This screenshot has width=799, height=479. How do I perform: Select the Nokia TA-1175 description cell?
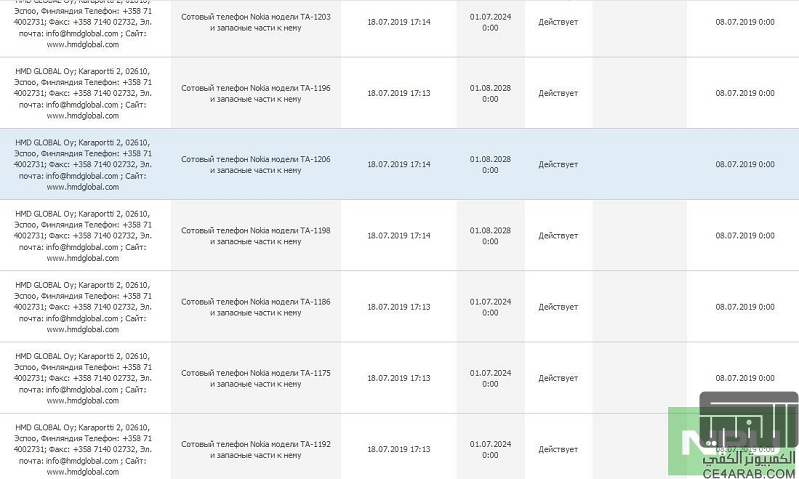[256, 378]
